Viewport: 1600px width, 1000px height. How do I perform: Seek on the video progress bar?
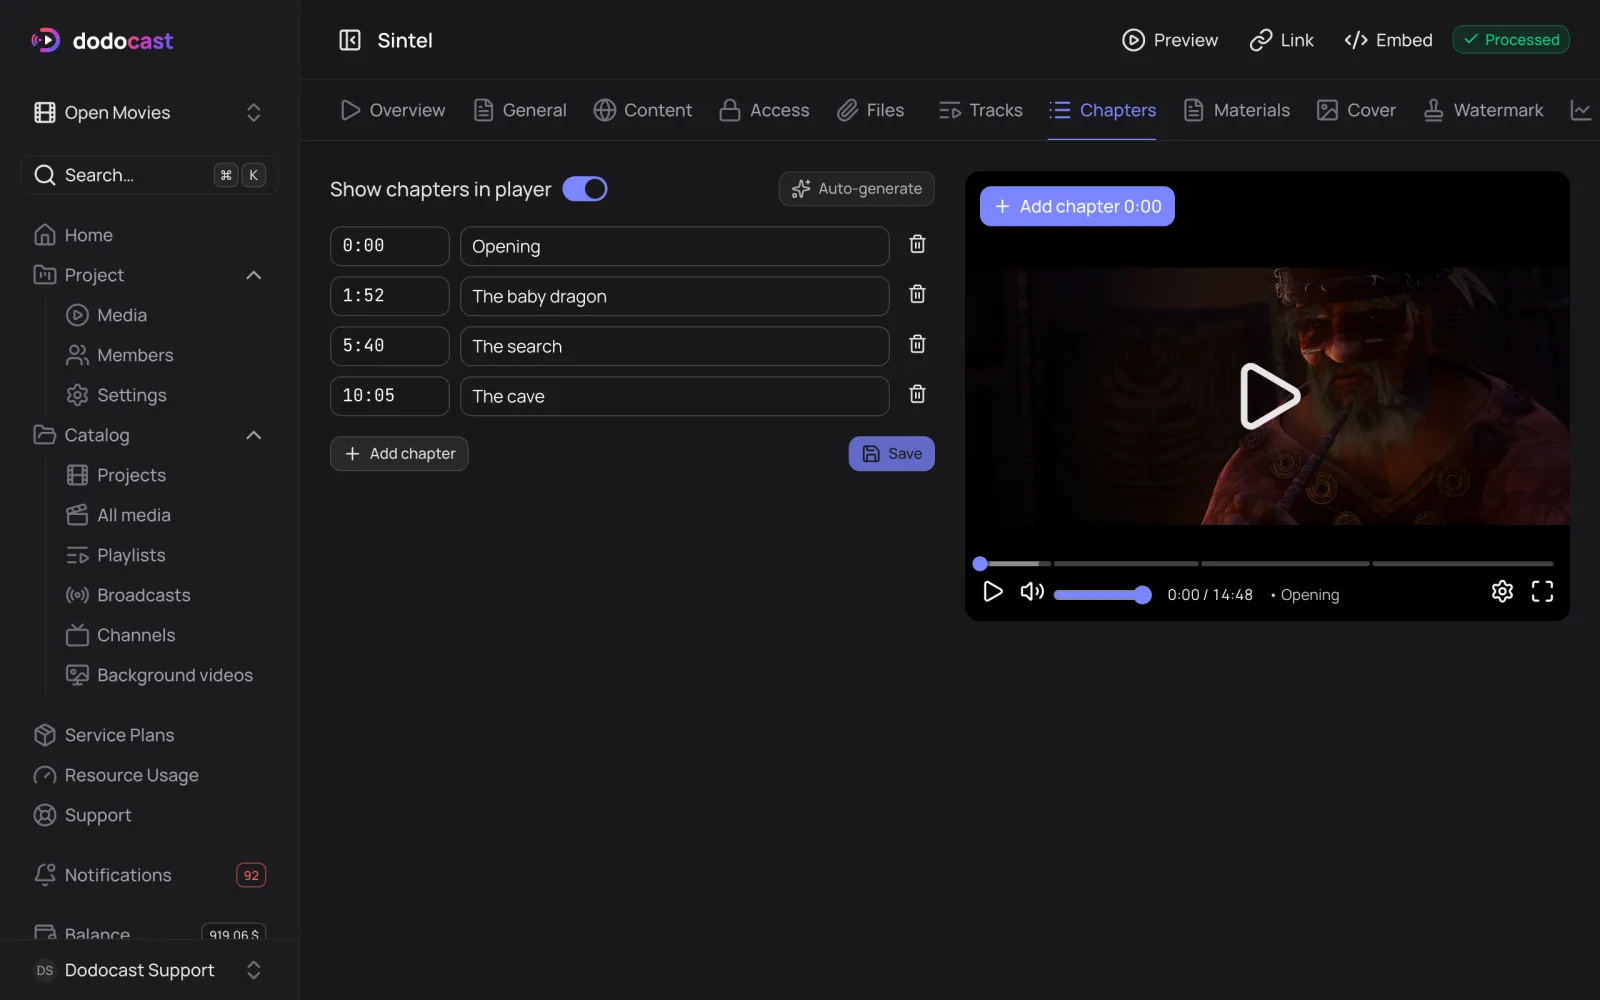(x=1264, y=564)
